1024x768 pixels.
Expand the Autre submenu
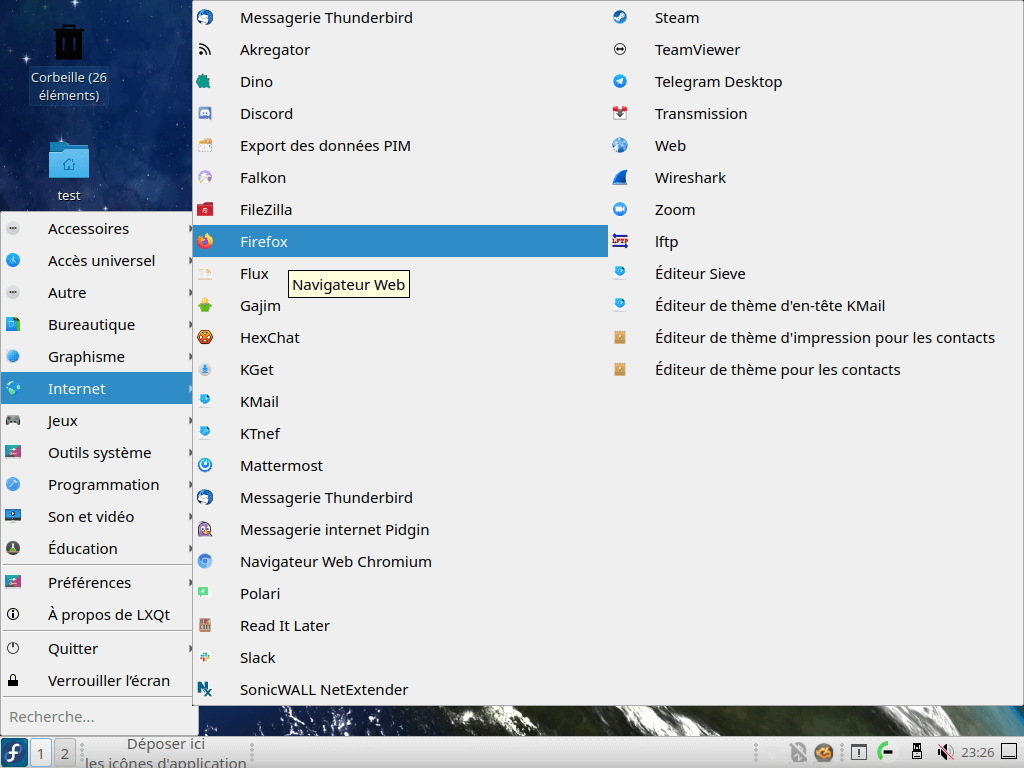[97, 293]
